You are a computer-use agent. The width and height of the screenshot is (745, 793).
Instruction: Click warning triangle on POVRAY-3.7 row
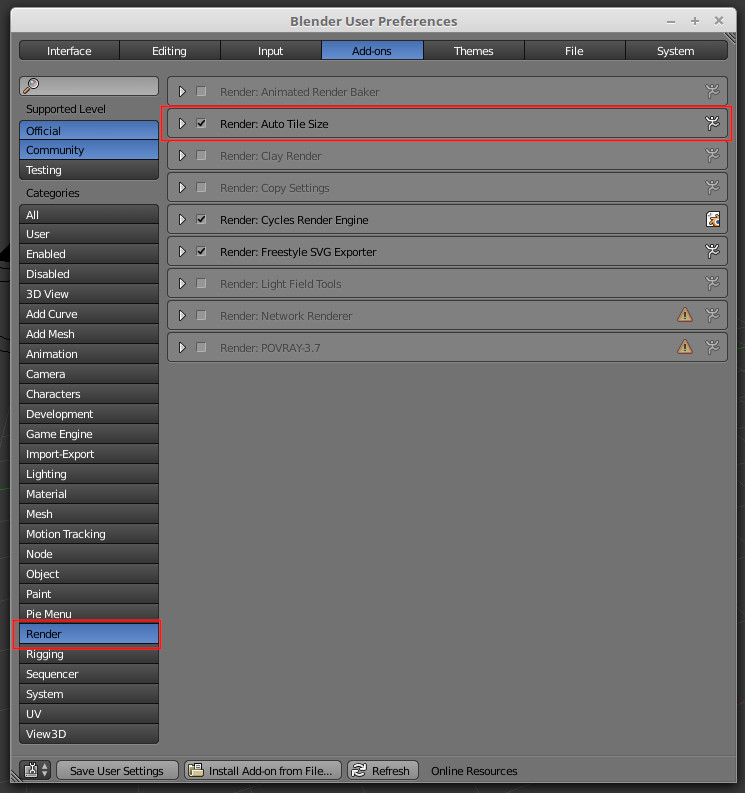pos(685,347)
